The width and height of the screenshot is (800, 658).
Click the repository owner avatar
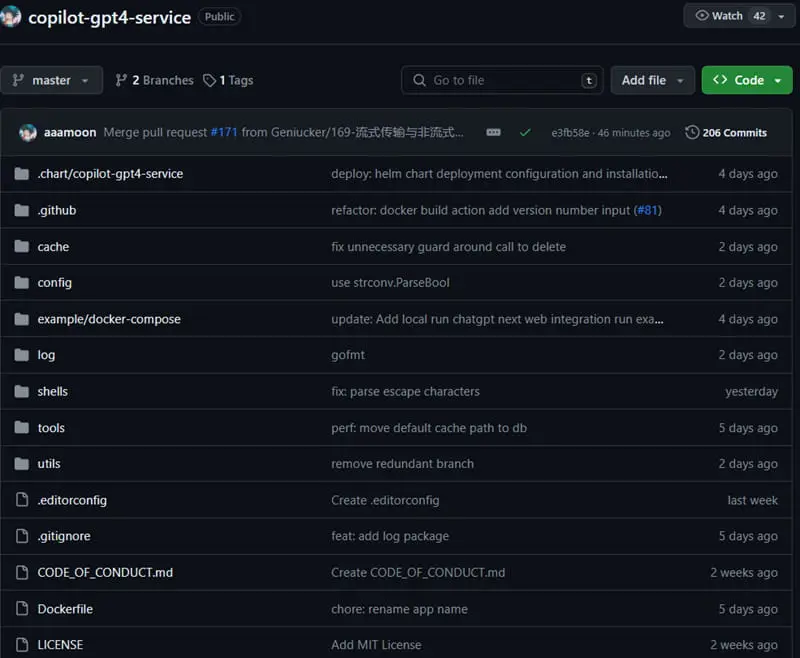pos(11,16)
